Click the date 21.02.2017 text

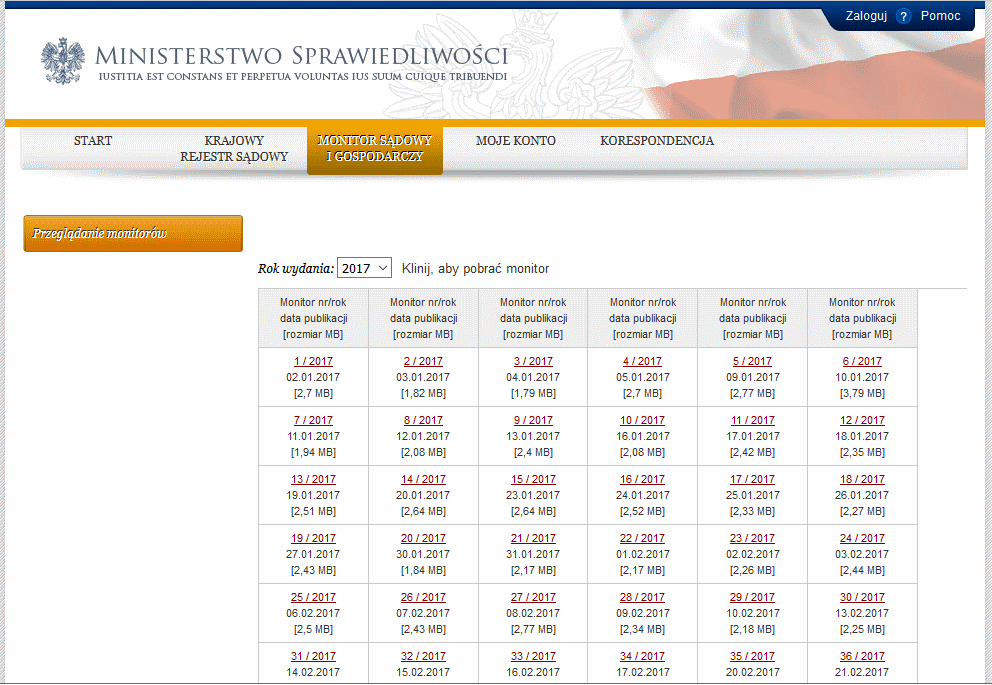862,672
